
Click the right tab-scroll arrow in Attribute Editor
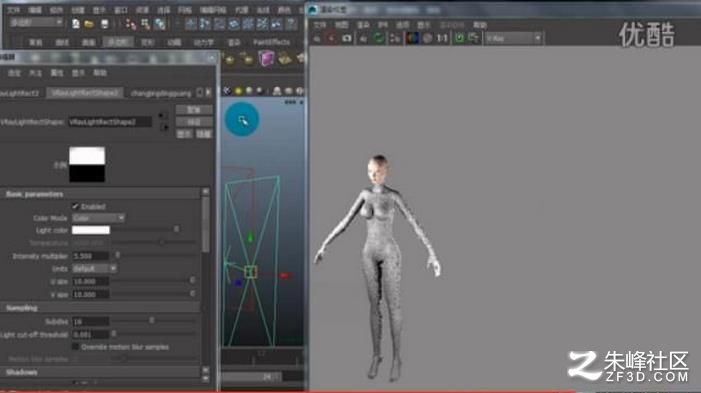(x=208, y=93)
